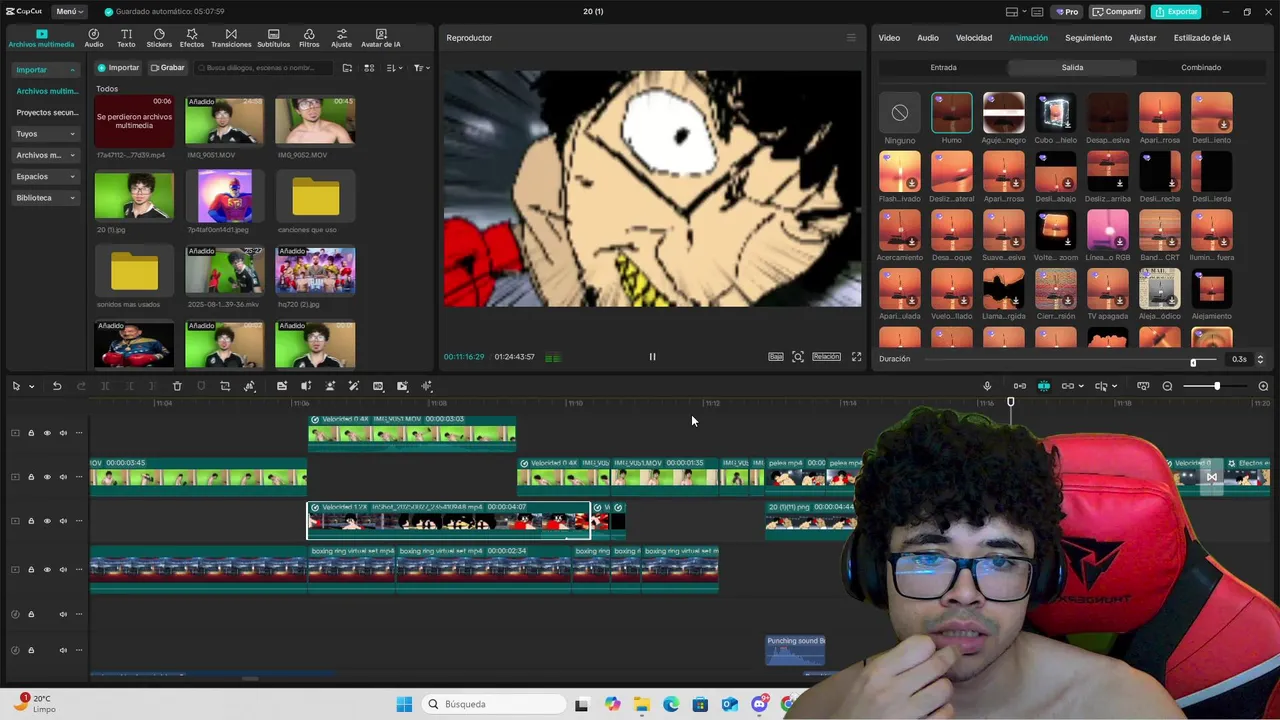Select the Ninguno animation option
1280x720 pixels.
(899, 118)
